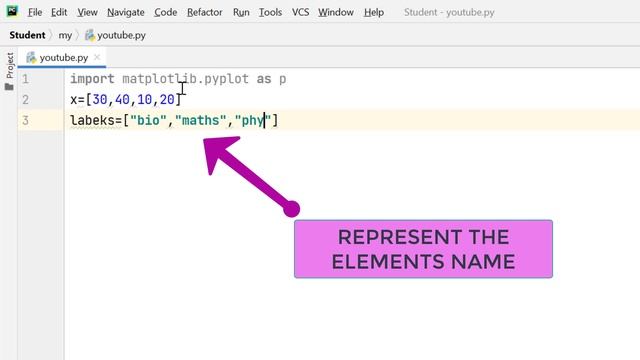640x360 pixels.
Task: Click the value 40 in list x
Action: (122, 100)
